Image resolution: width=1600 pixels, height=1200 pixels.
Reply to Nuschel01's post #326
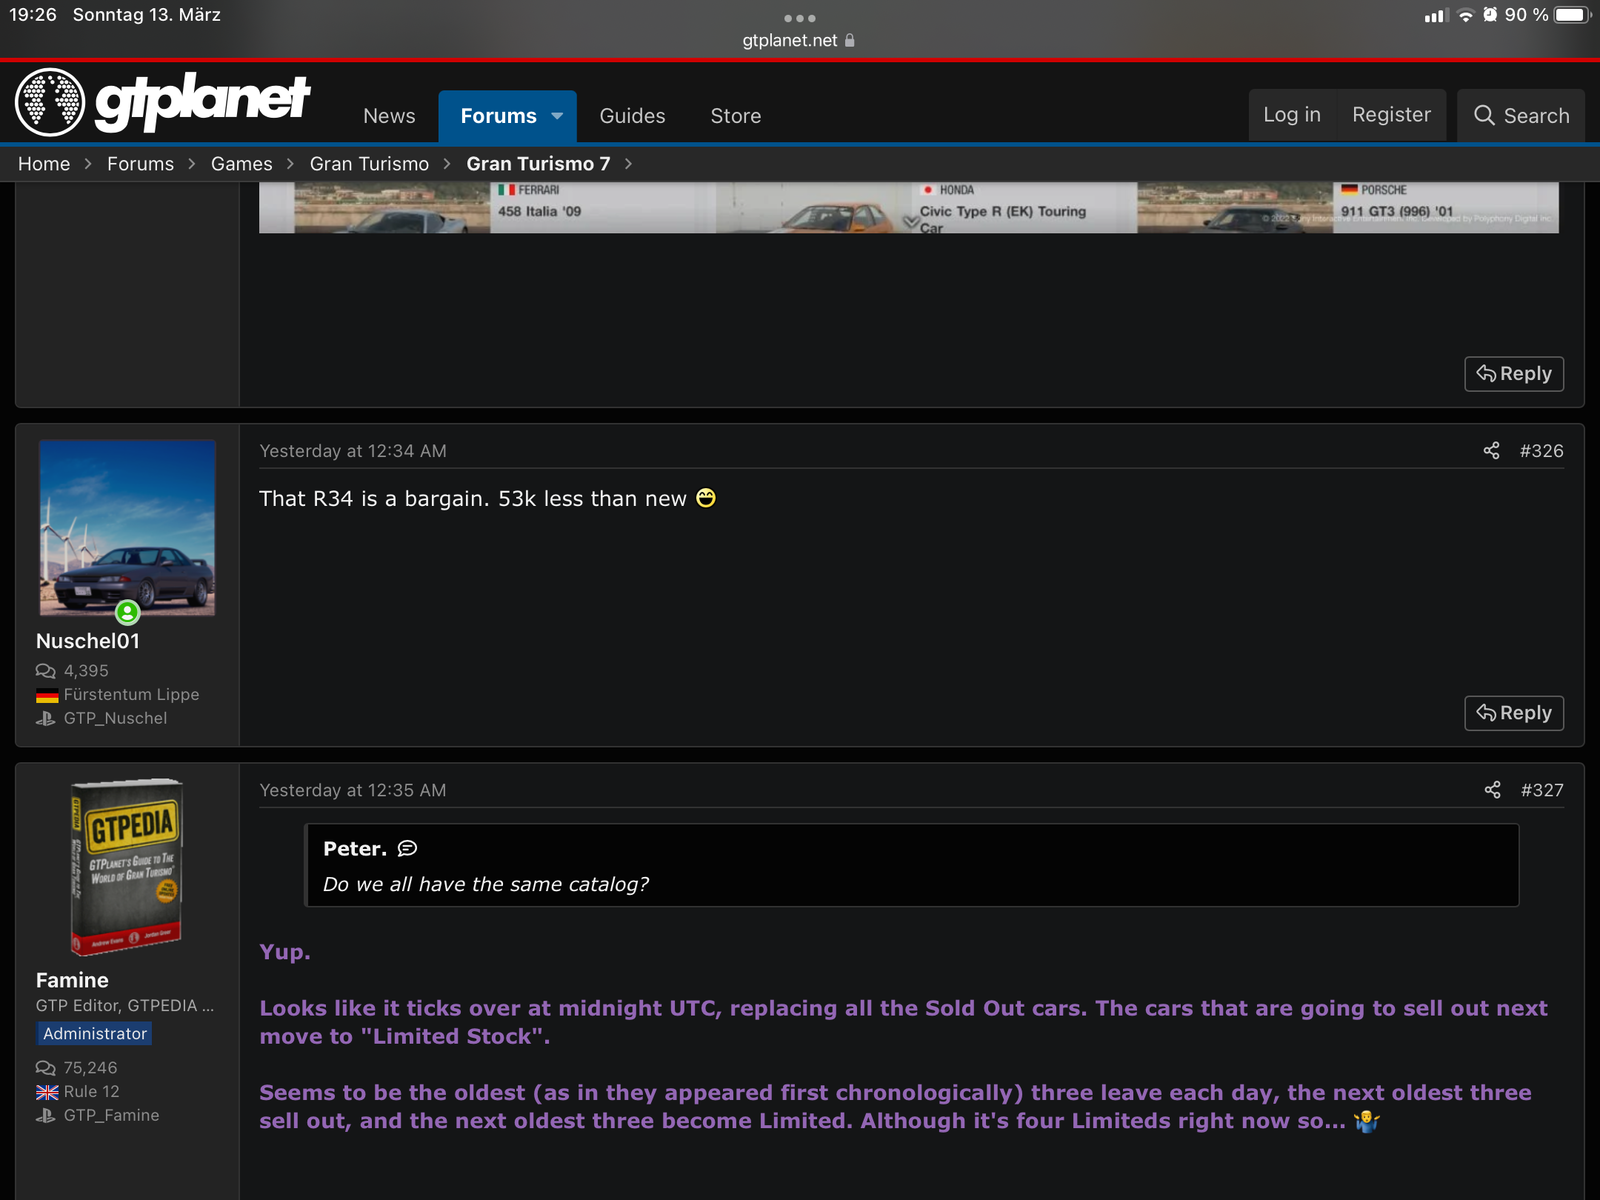(x=1514, y=713)
